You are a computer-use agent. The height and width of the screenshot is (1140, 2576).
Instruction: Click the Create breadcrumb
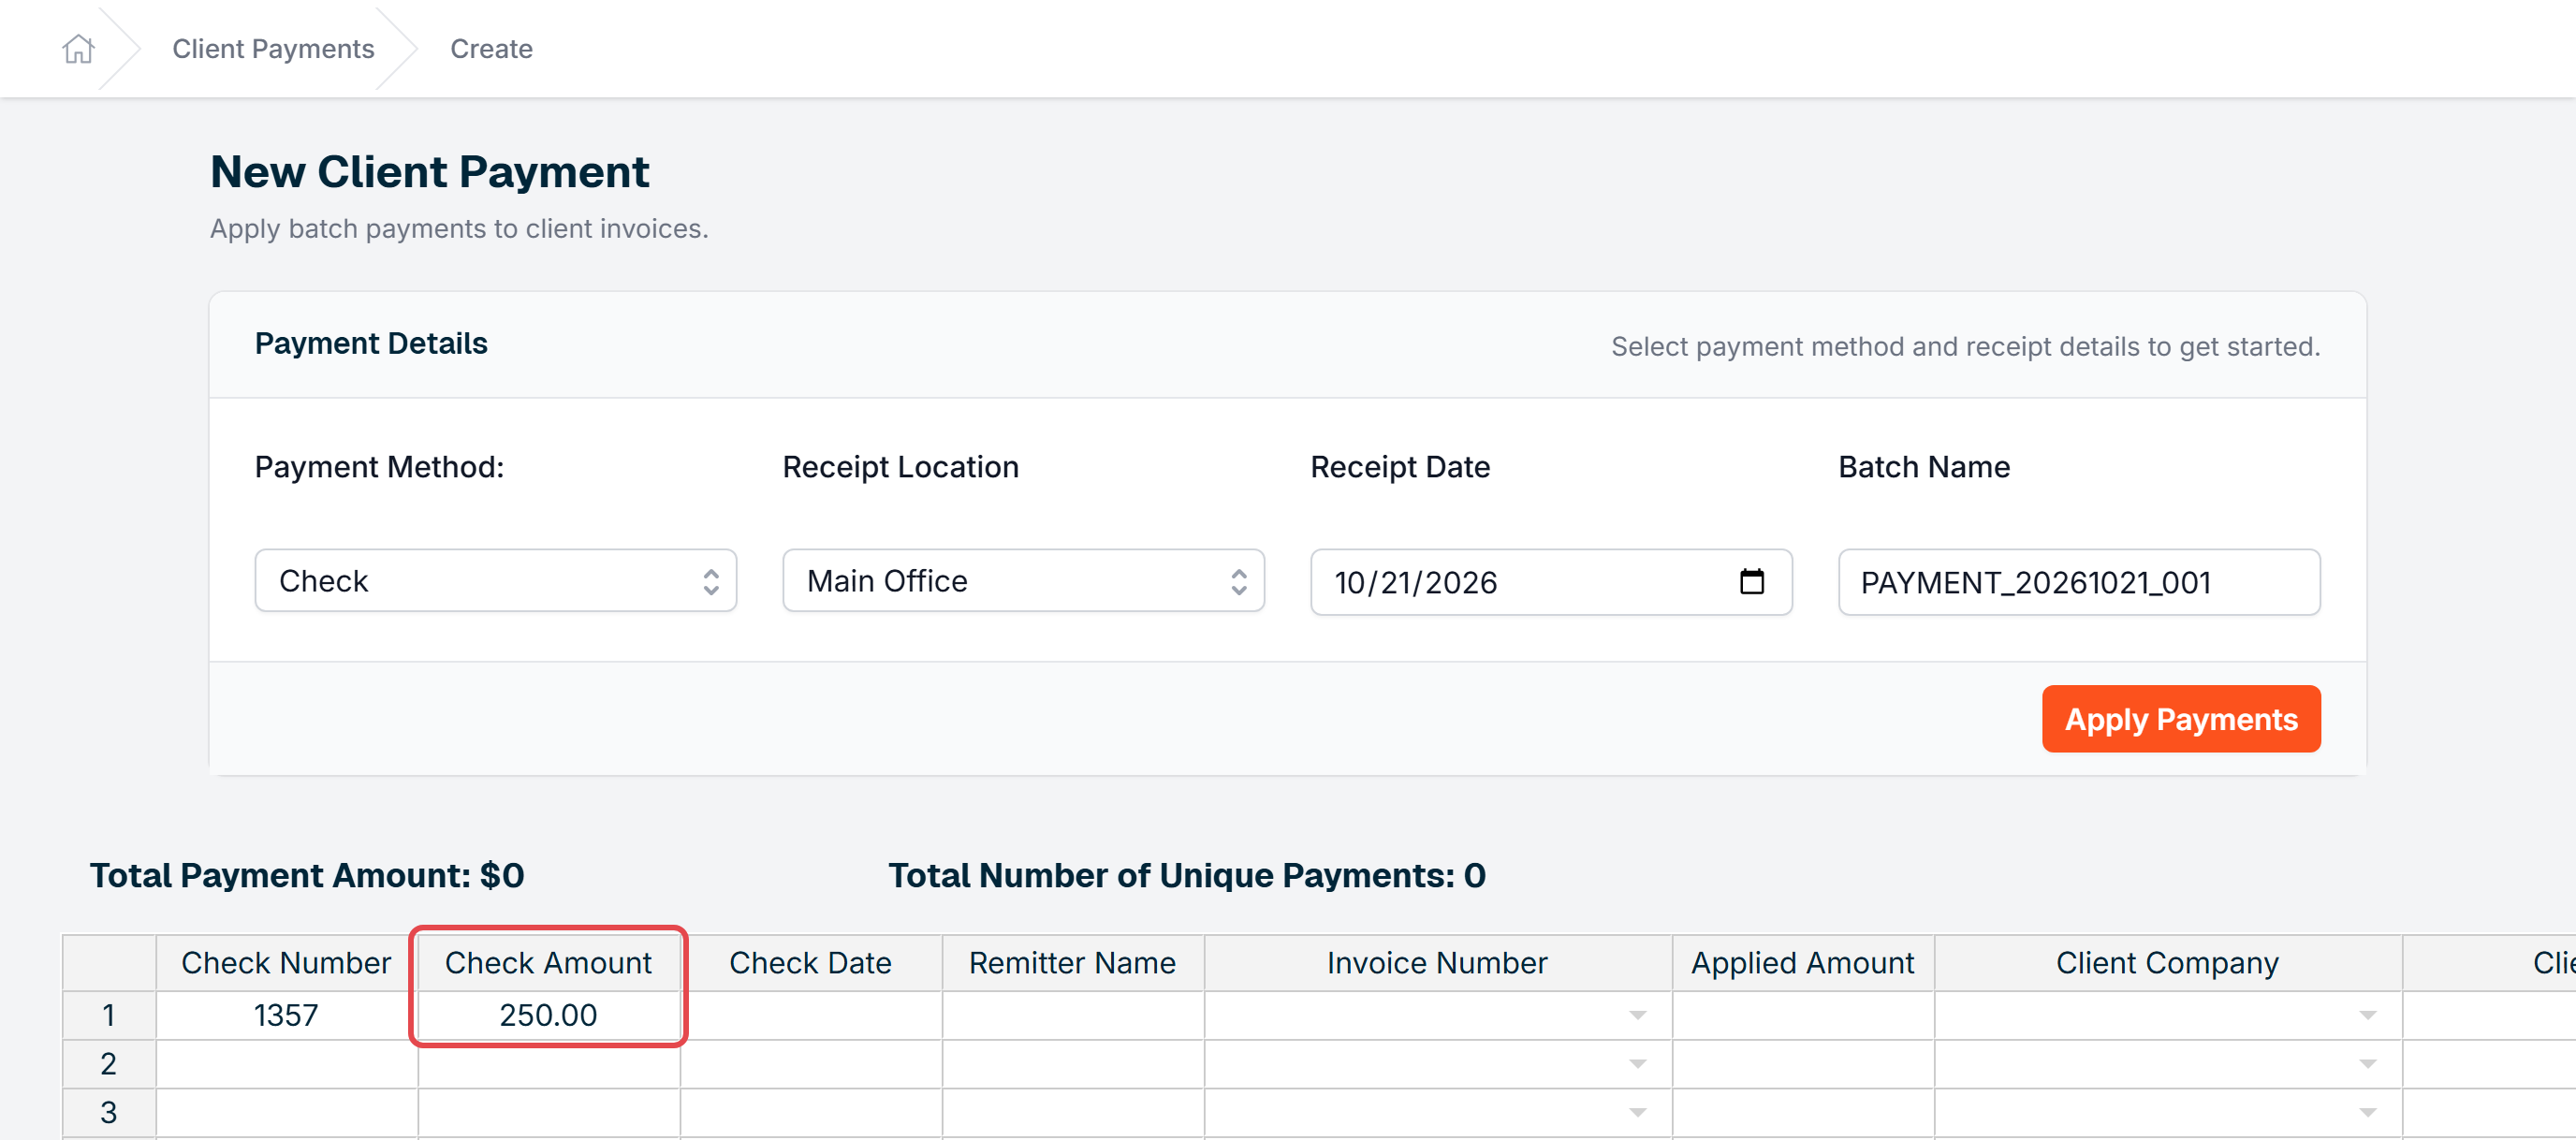coord(491,48)
